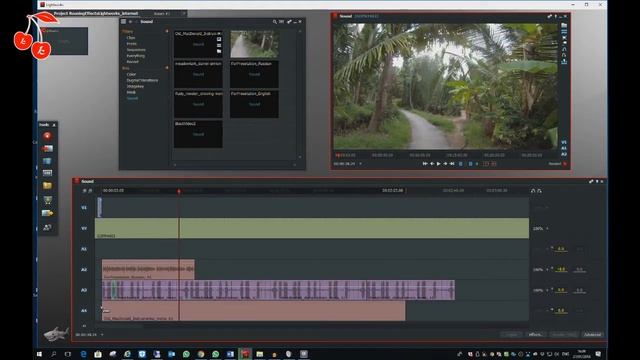Viewport: 640px width, 360px height.
Task: Adjust the A3 track level value
Action: point(561,290)
